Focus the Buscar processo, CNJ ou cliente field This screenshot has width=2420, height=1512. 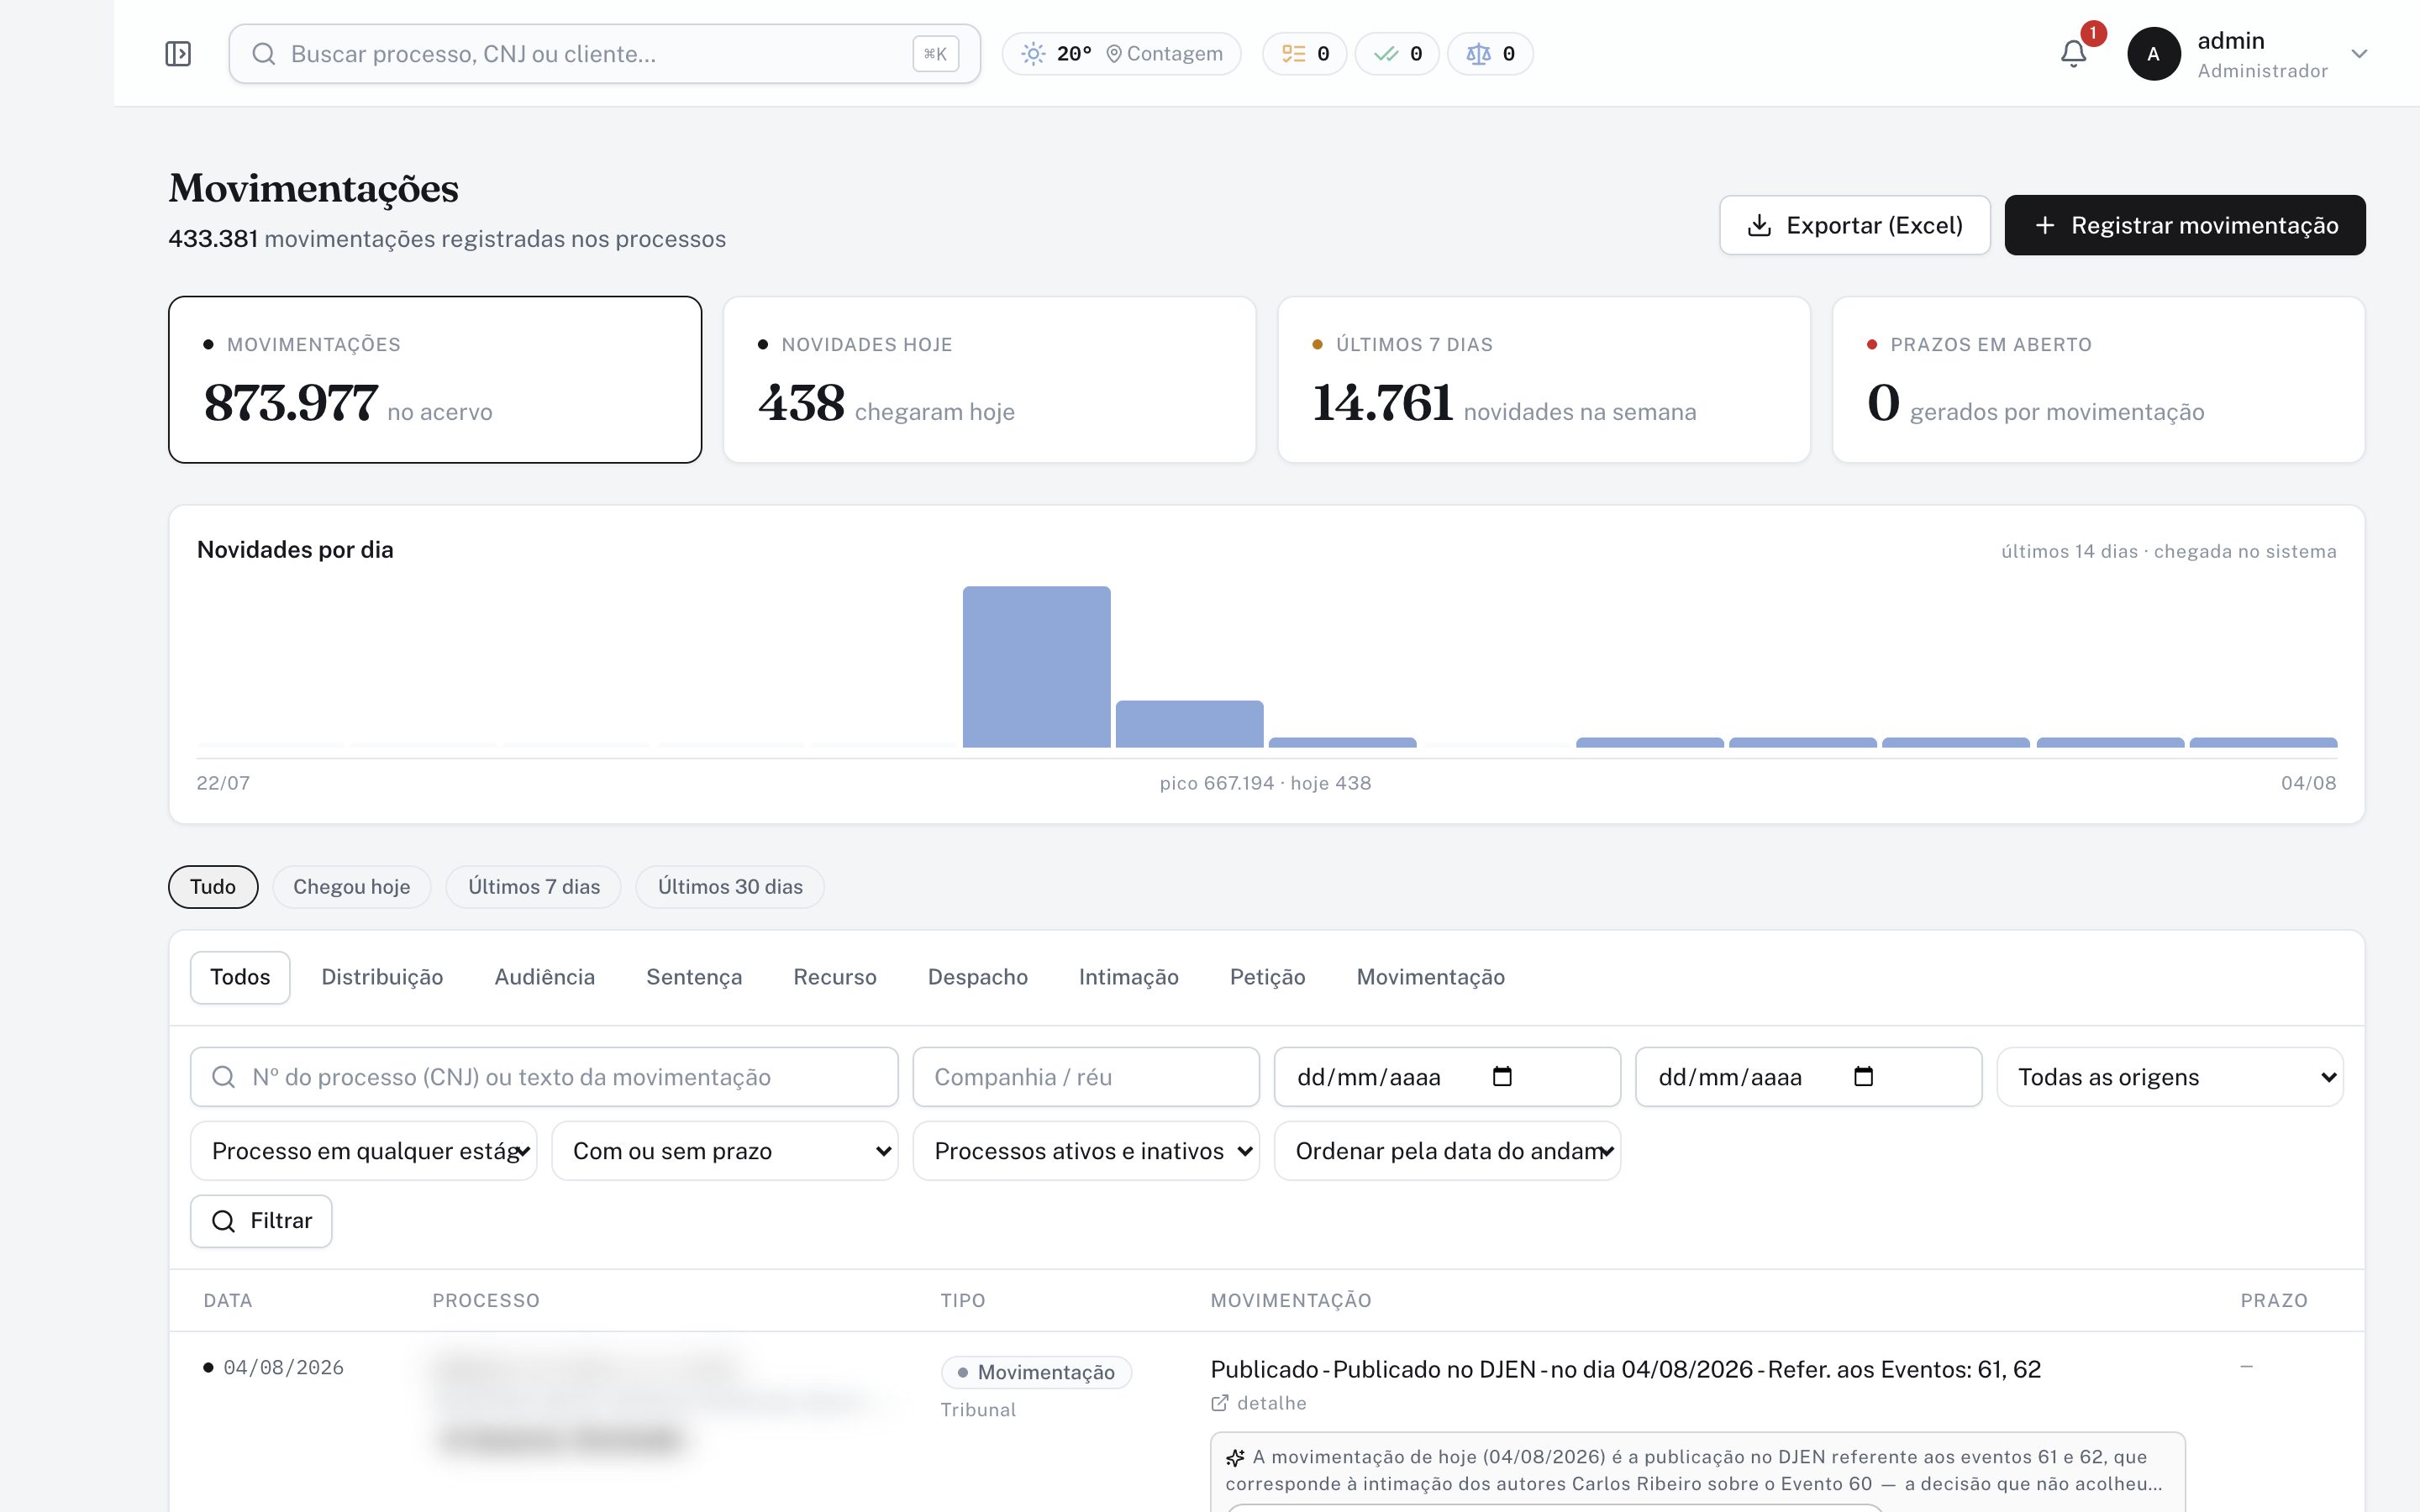click(x=604, y=54)
